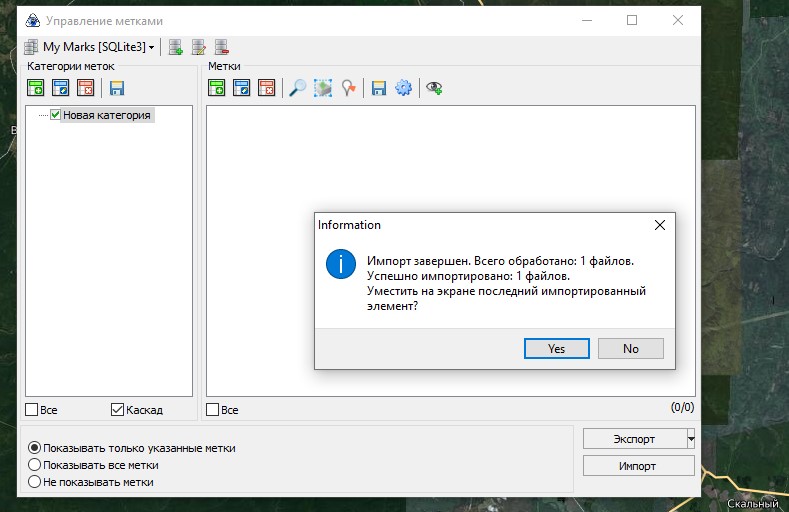This screenshot has height=512, width=789.
Task: Toggle the Каскад checkbox
Action: click(x=117, y=409)
